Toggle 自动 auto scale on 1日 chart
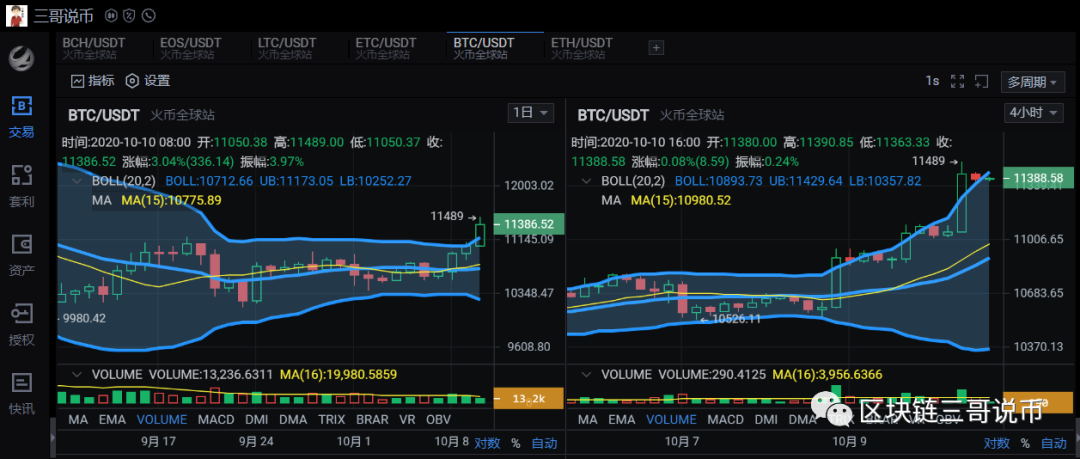 click(x=543, y=443)
